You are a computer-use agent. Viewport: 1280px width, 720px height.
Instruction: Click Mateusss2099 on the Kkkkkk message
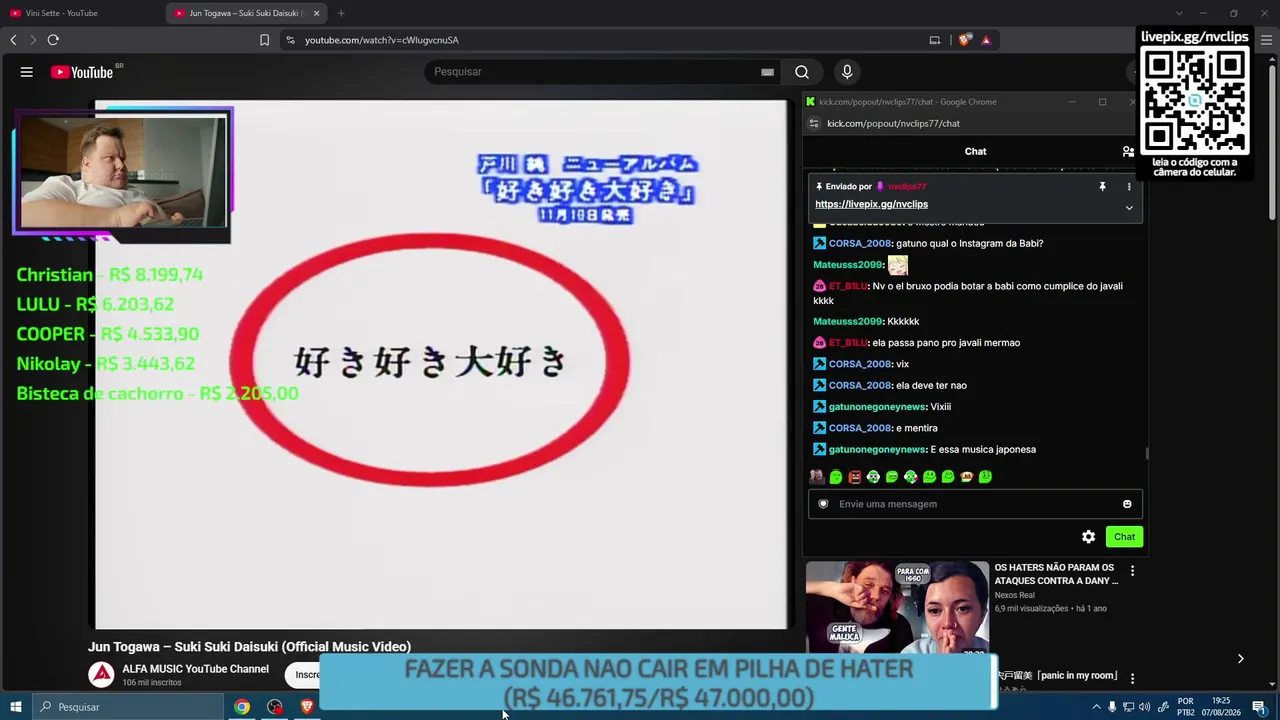point(848,321)
